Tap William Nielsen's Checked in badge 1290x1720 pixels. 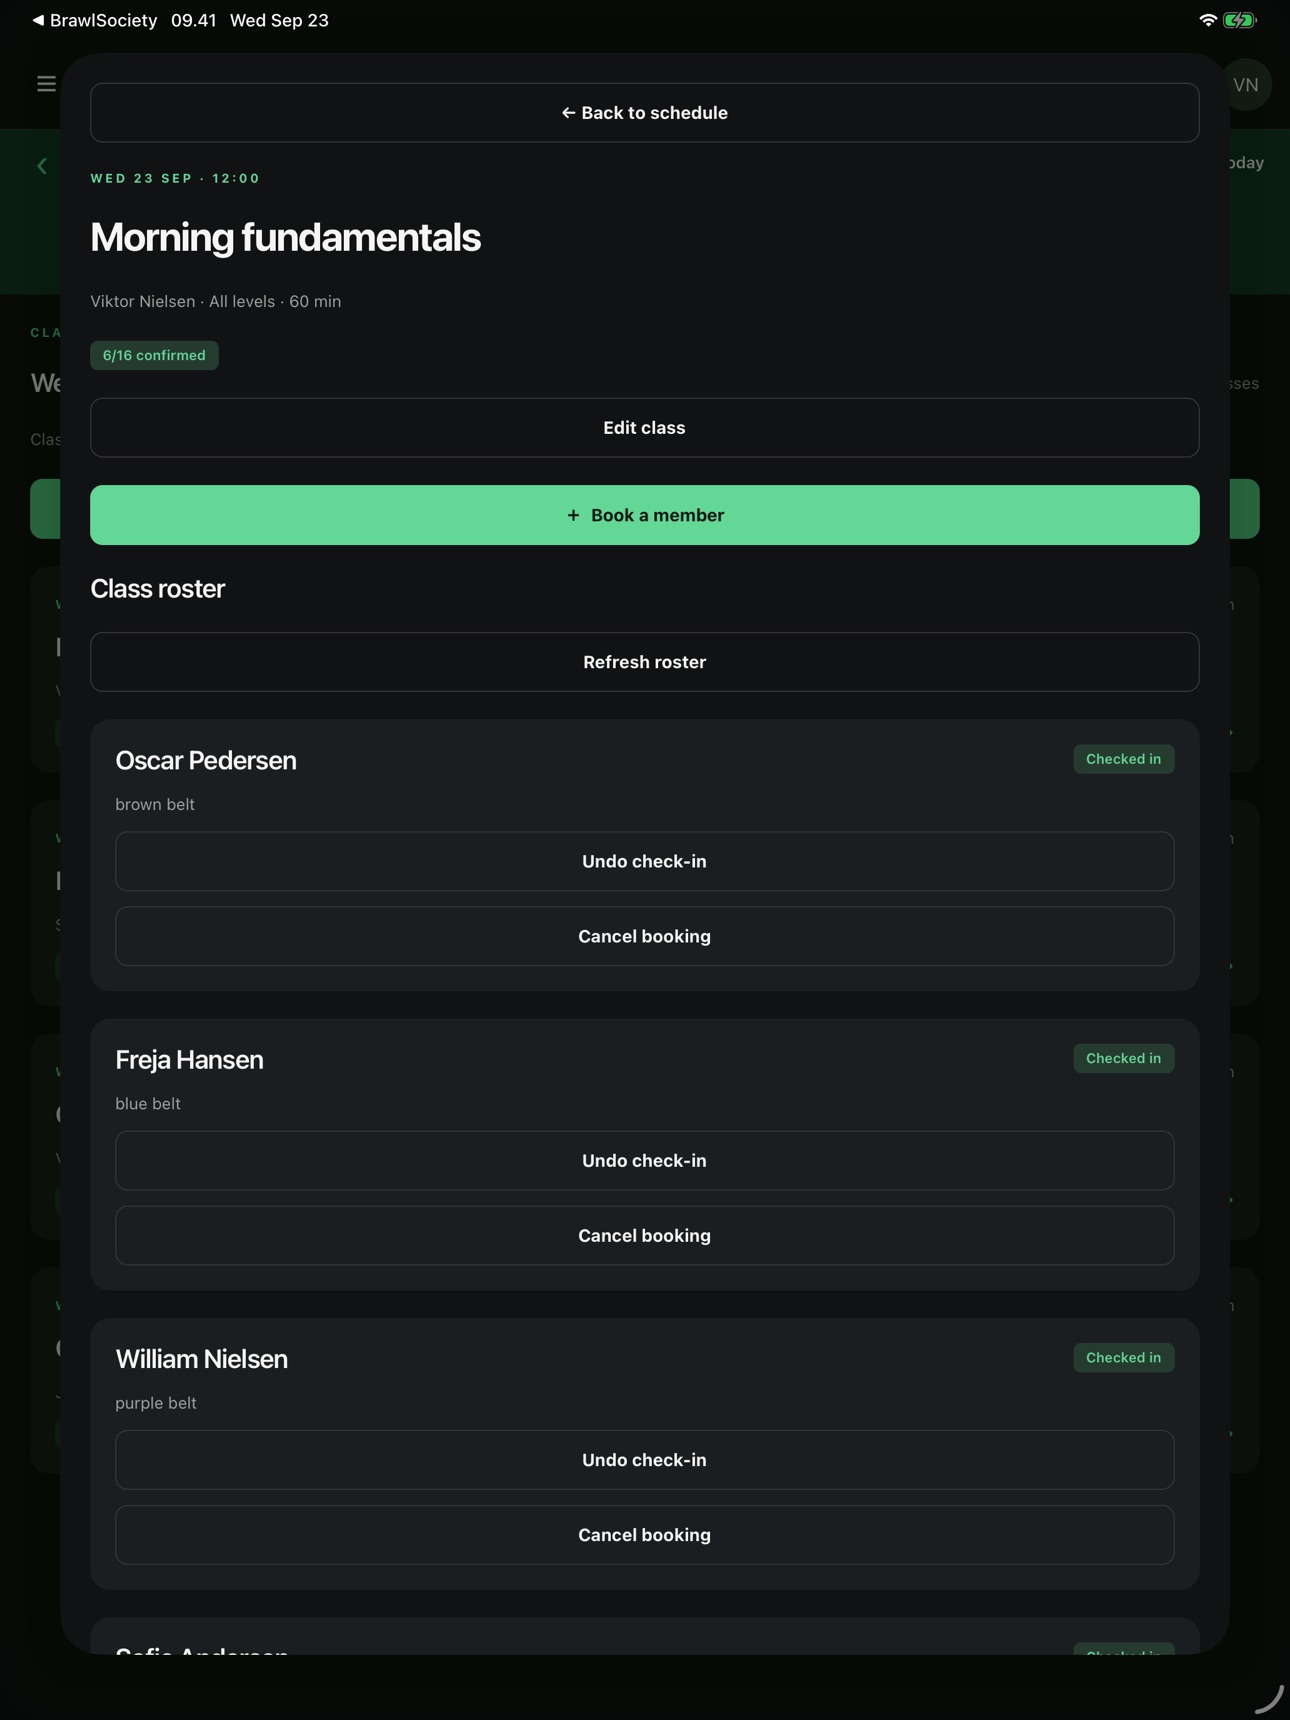(1123, 1357)
